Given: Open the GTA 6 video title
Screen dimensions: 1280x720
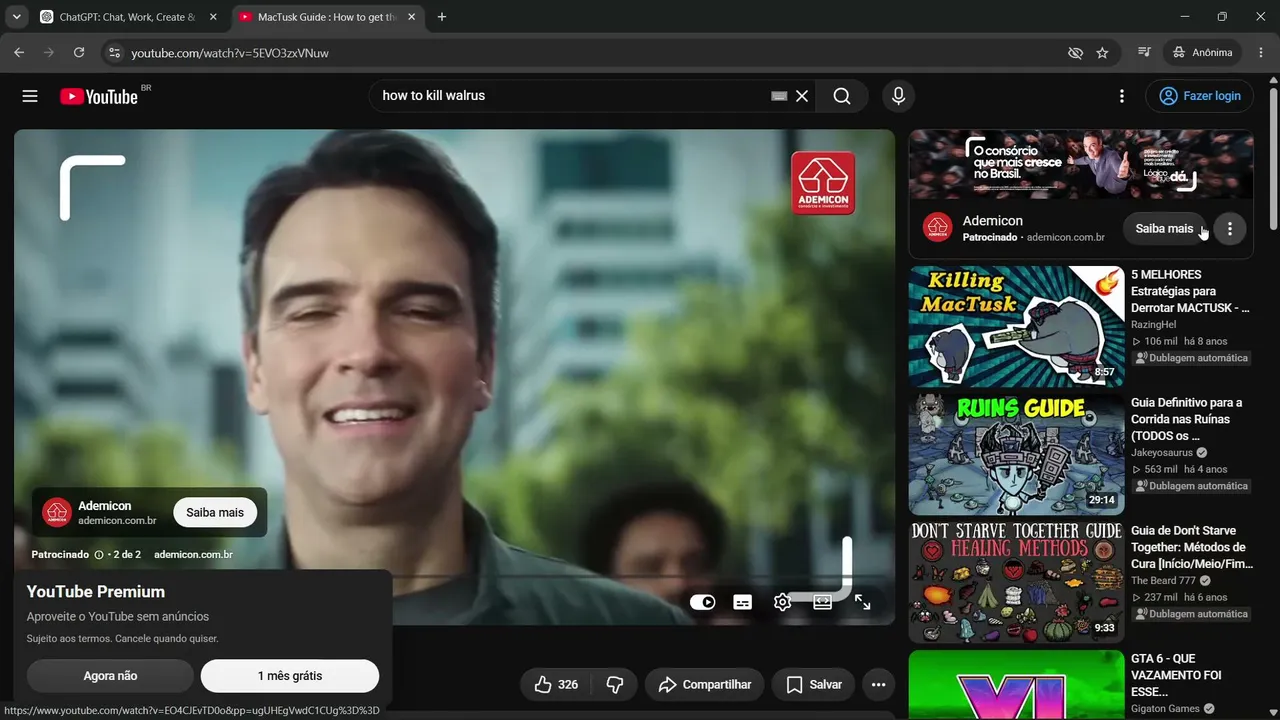Looking at the screenshot, I should 1176,675.
